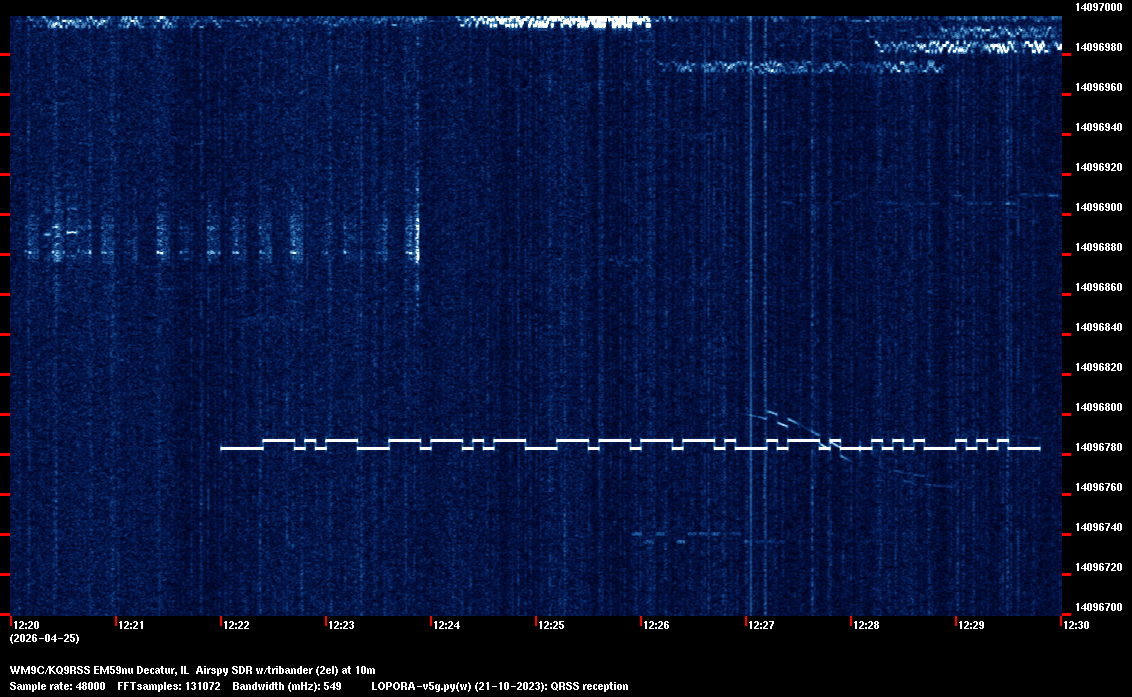Click the 12:27 time axis label
The height and width of the screenshot is (697, 1132).
(762, 626)
